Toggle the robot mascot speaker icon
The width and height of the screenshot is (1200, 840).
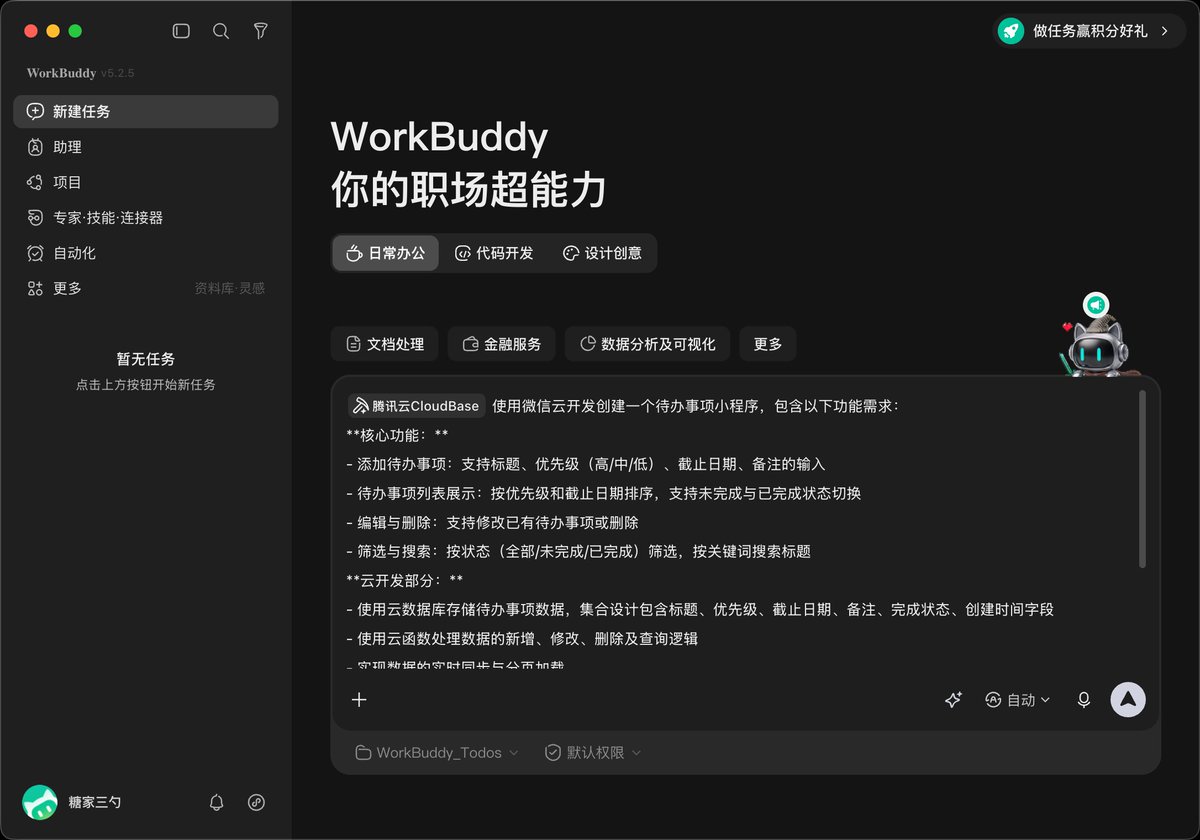(x=1096, y=305)
